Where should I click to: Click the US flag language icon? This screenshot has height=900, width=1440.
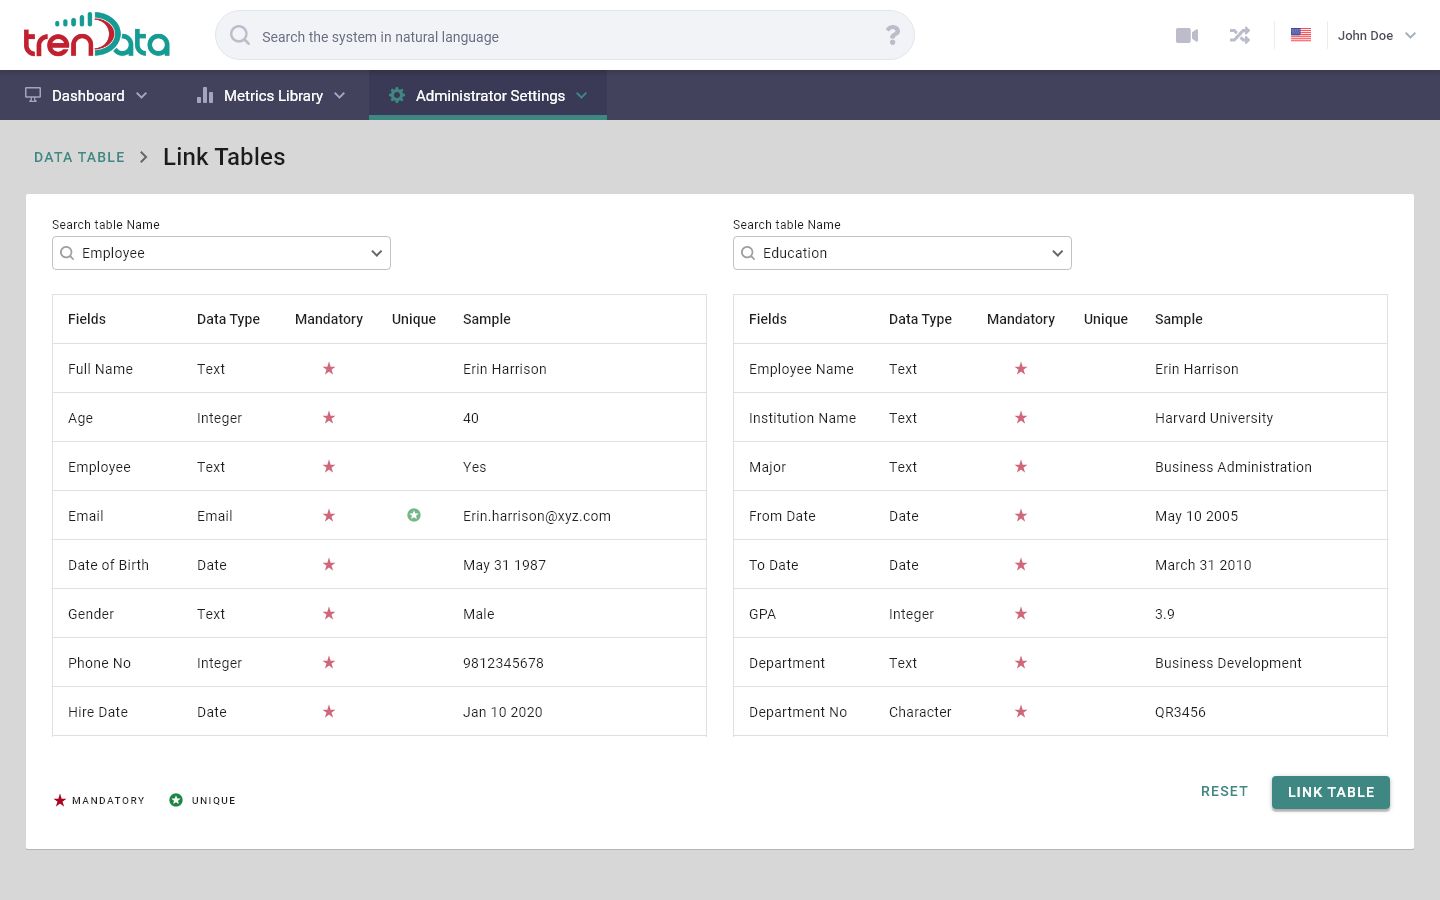1300,35
